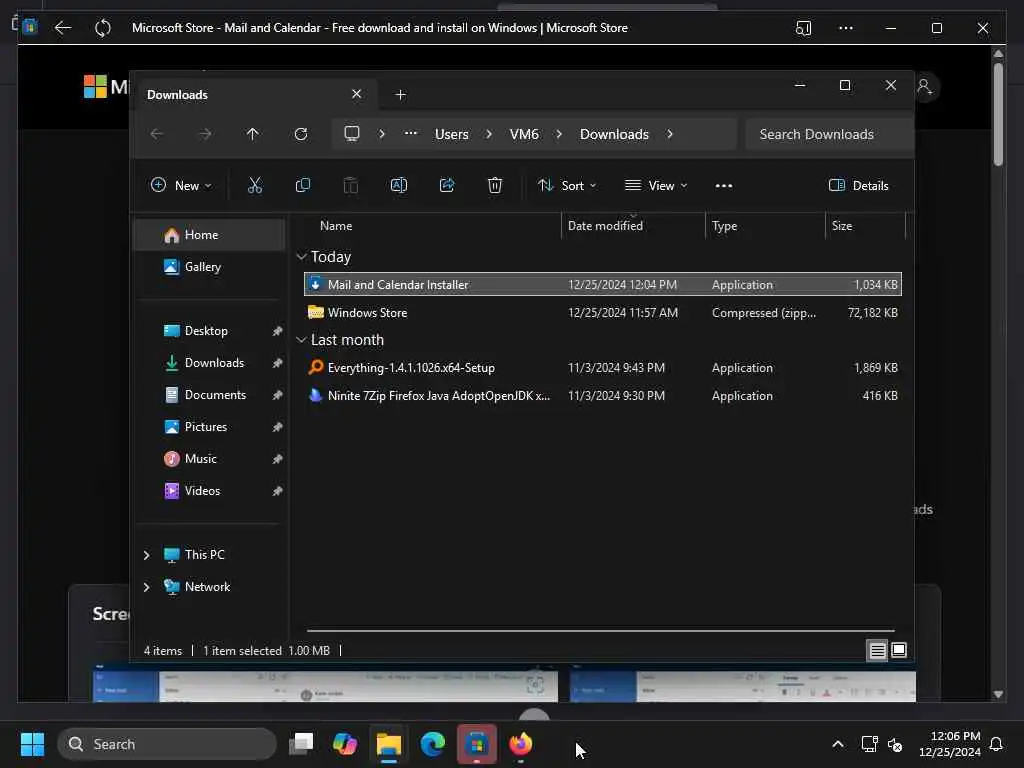Click the sign-in person icon on Store page

tap(925, 86)
